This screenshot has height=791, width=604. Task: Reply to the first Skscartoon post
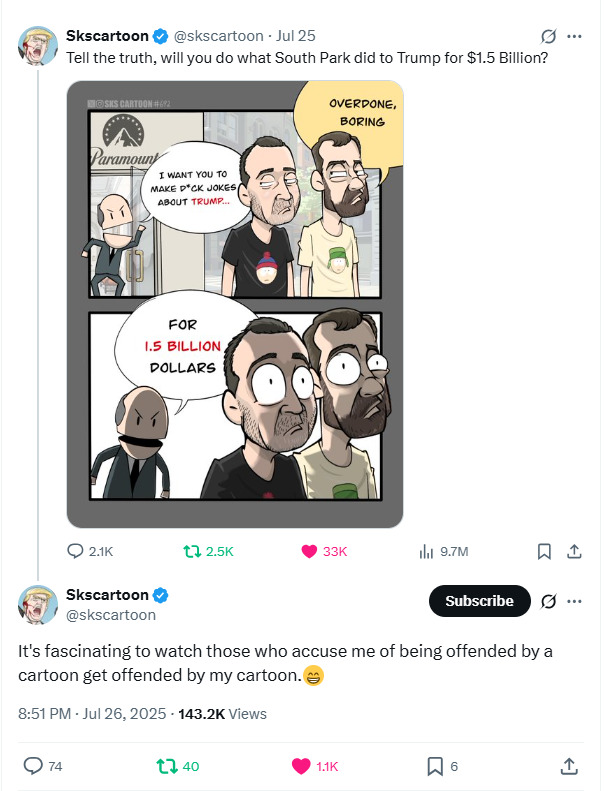[x=77, y=551]
